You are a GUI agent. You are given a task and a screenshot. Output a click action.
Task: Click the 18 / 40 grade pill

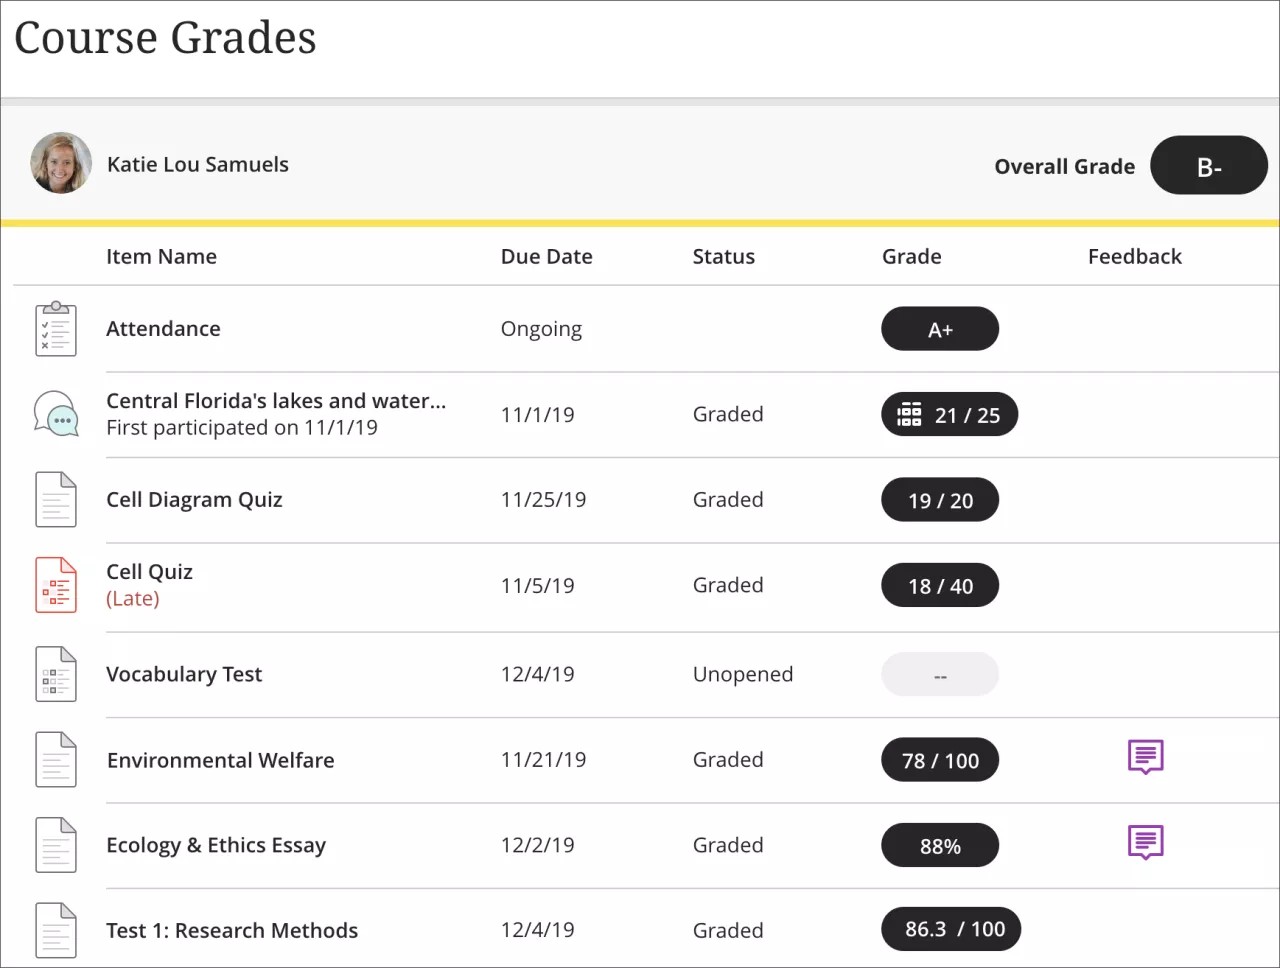[939, 586]
